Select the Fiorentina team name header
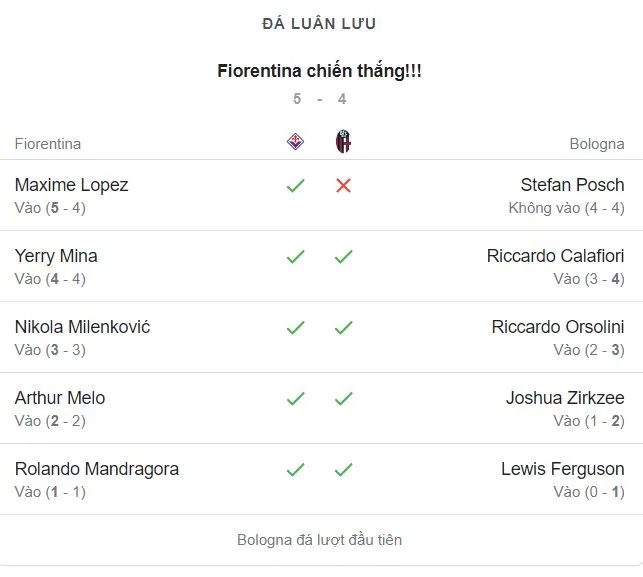 point(48,144)
